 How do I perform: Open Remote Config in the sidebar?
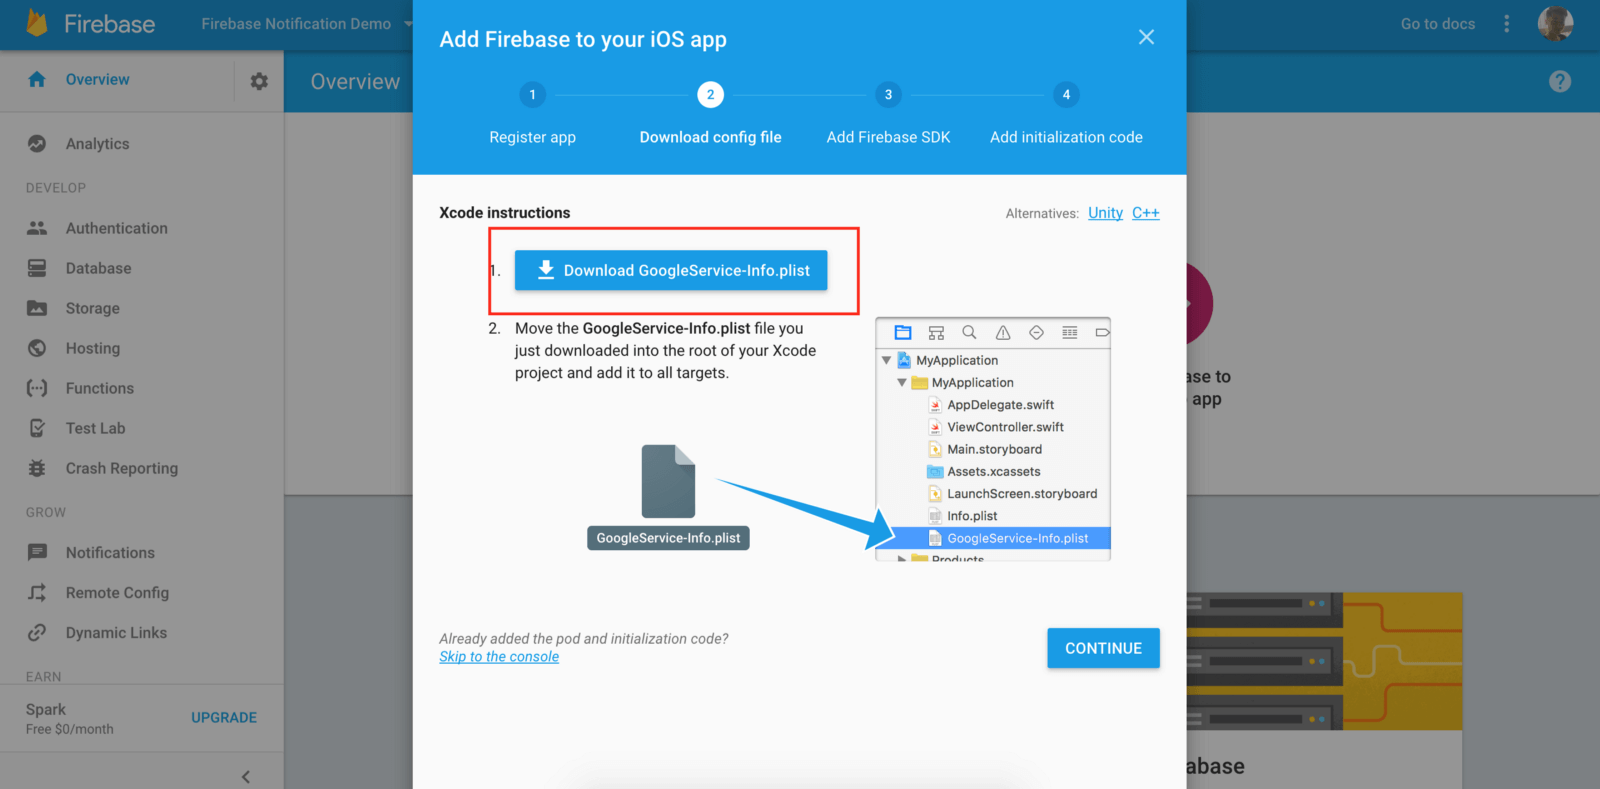tap(117, 592)
